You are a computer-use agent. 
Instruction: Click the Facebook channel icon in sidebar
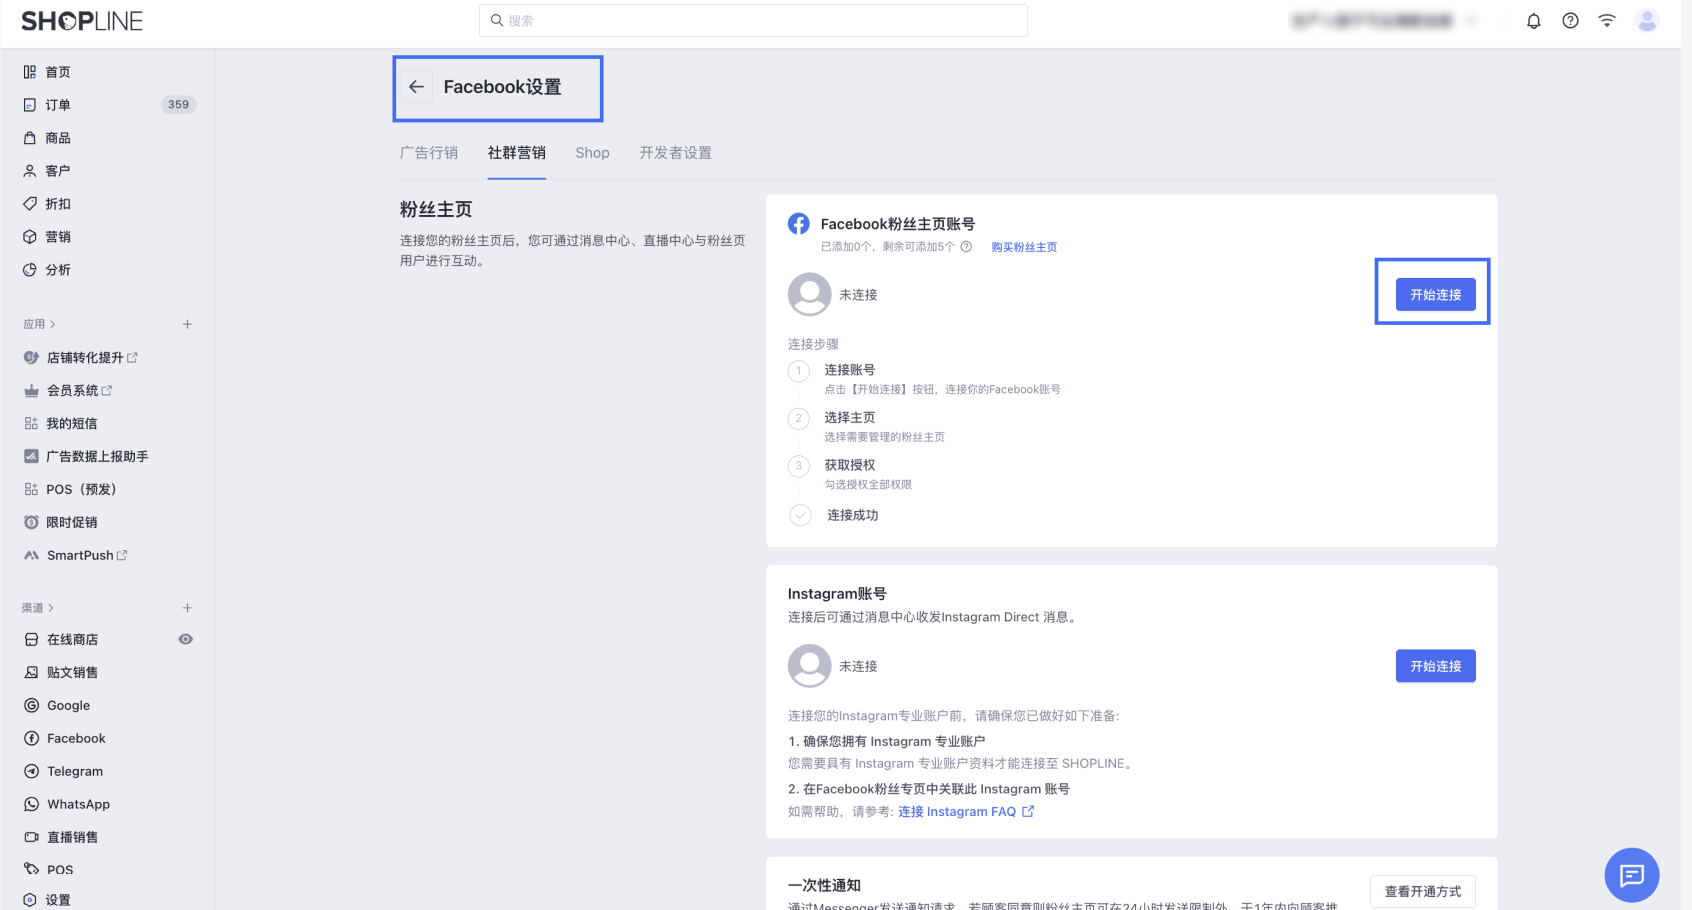click(x=31, y=739)
